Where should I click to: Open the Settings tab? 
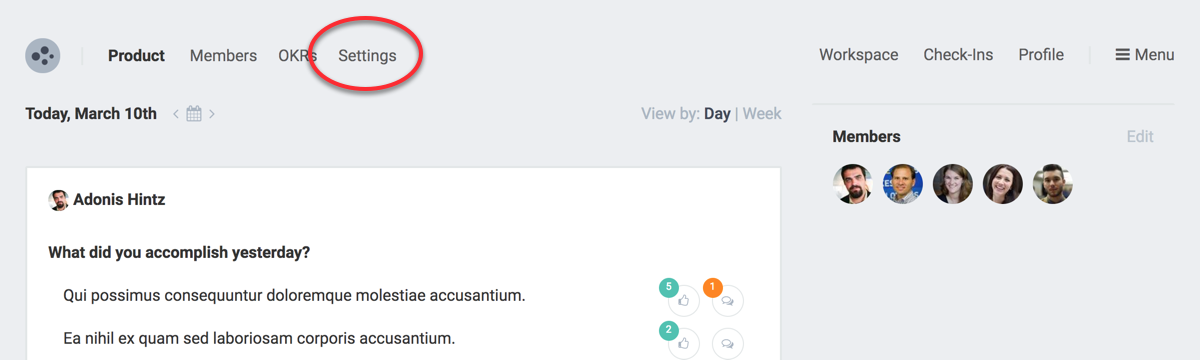(x=367, y=56)
